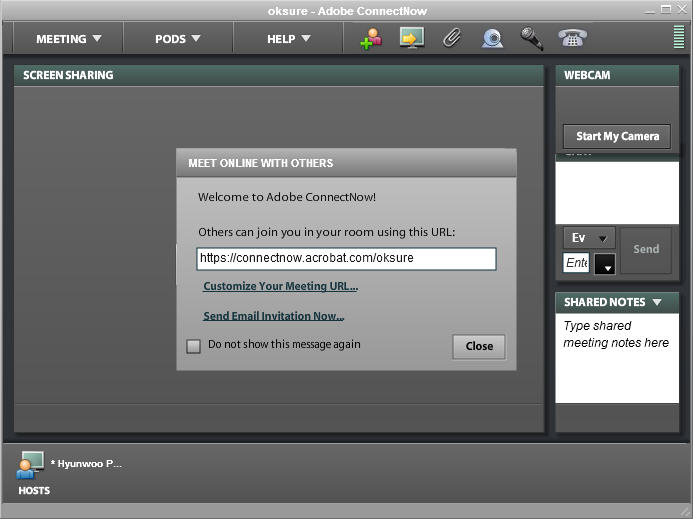Image resolution: width=693 pixels, height=519 pixels.
Task: Open the Help menu
Action: [x=289, y=39]
